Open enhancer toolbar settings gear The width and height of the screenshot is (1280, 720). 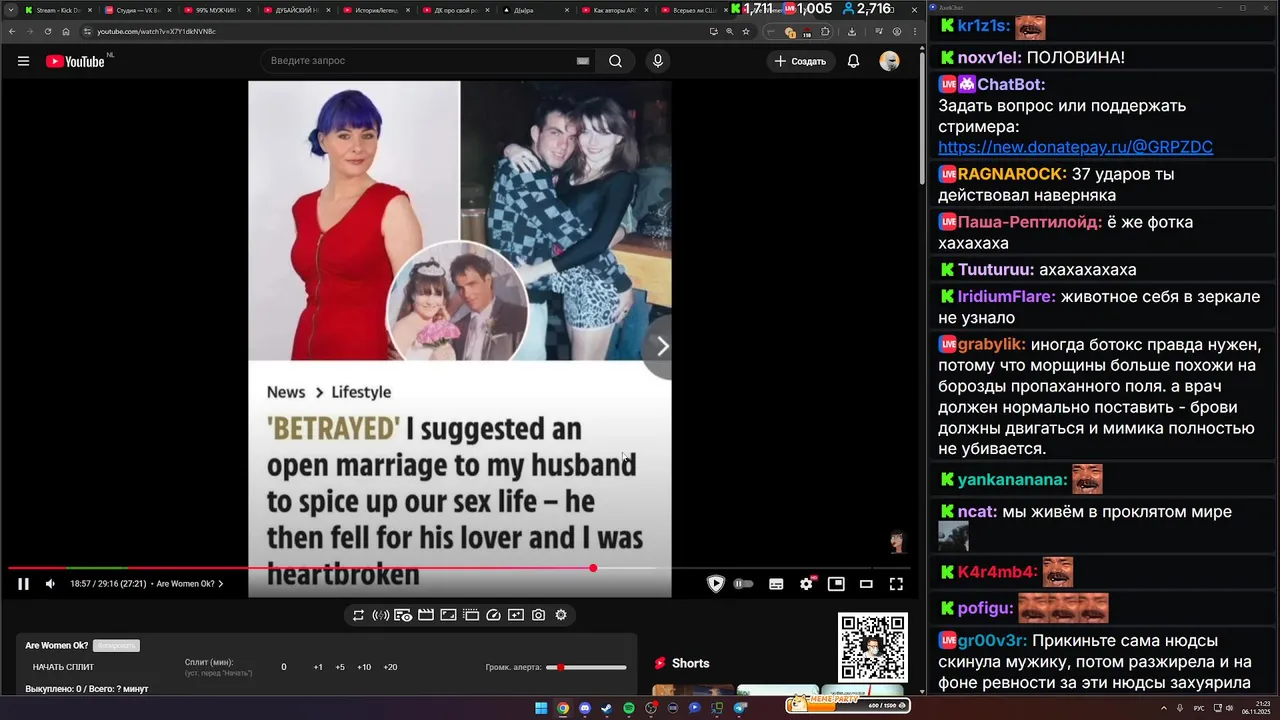click(x=561, y=615)
